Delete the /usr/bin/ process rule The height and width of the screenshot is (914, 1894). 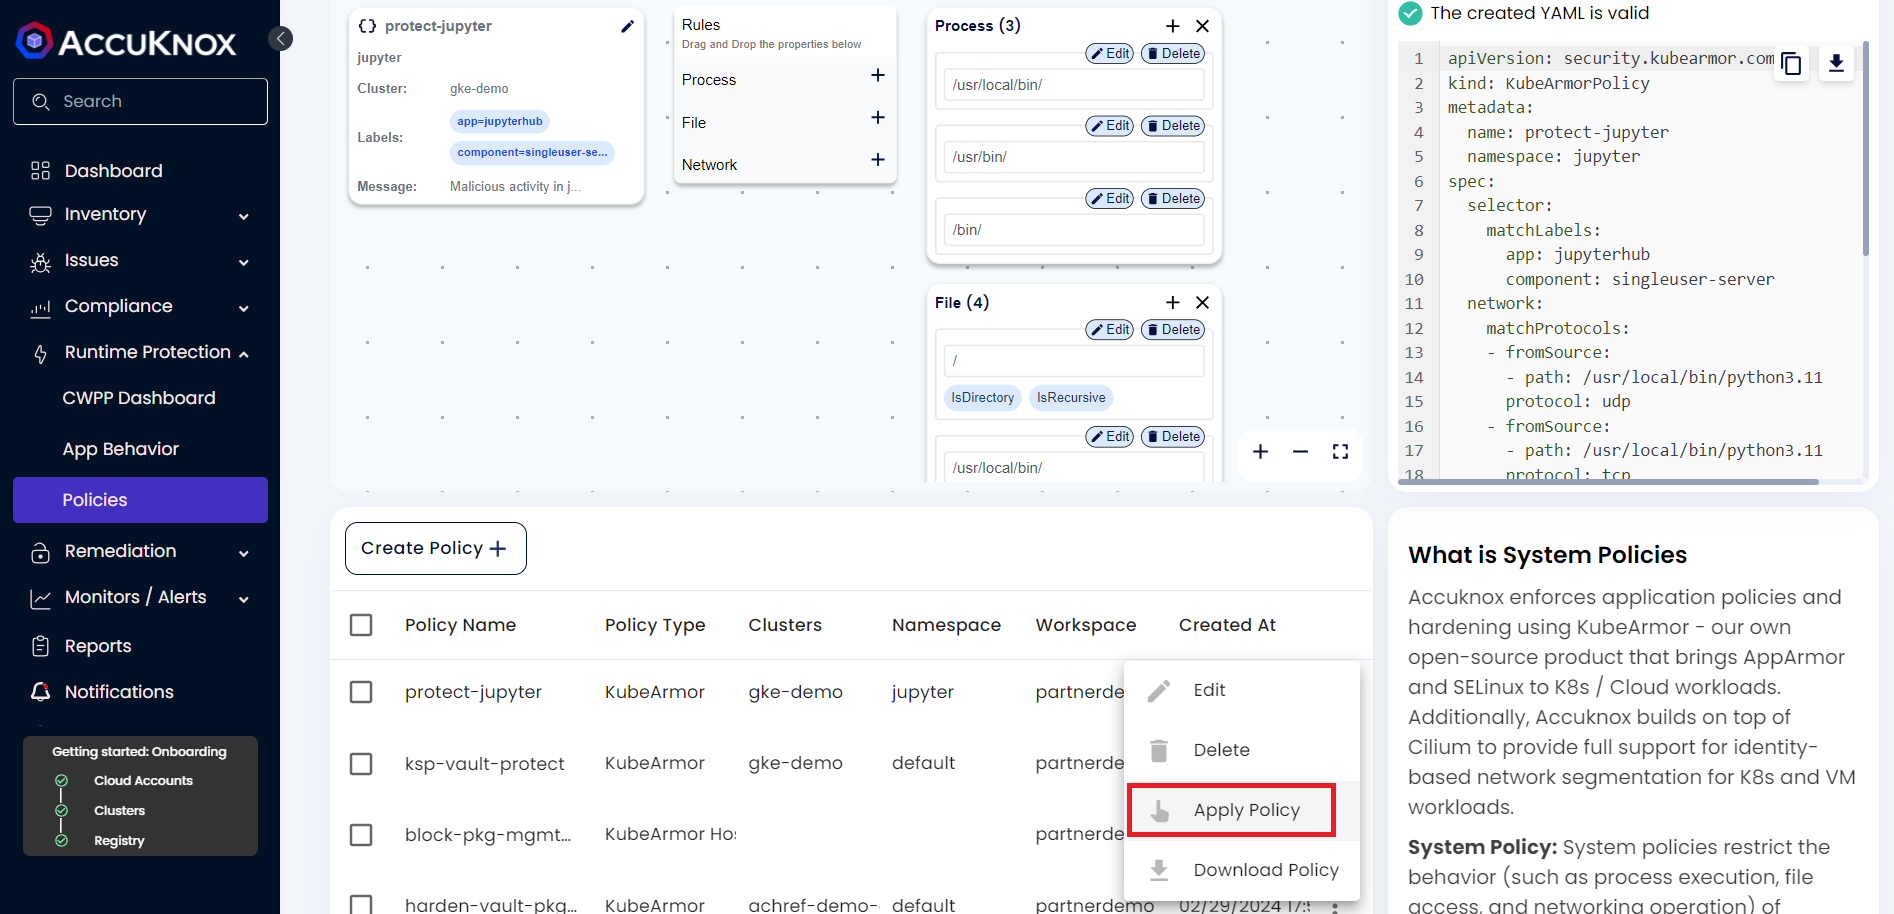[x=1173, y=126]
